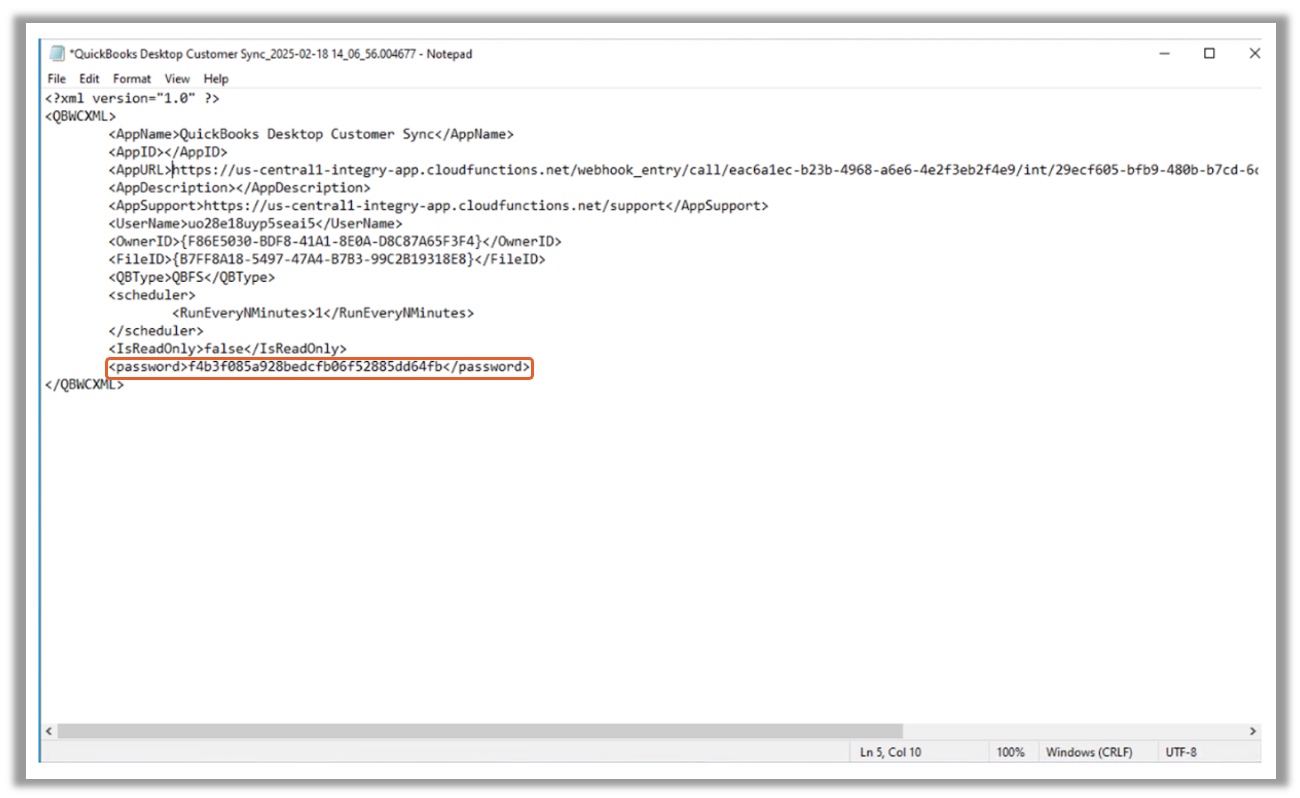
Task: Click the AppURL webhook address line
Action: (683, 170)
